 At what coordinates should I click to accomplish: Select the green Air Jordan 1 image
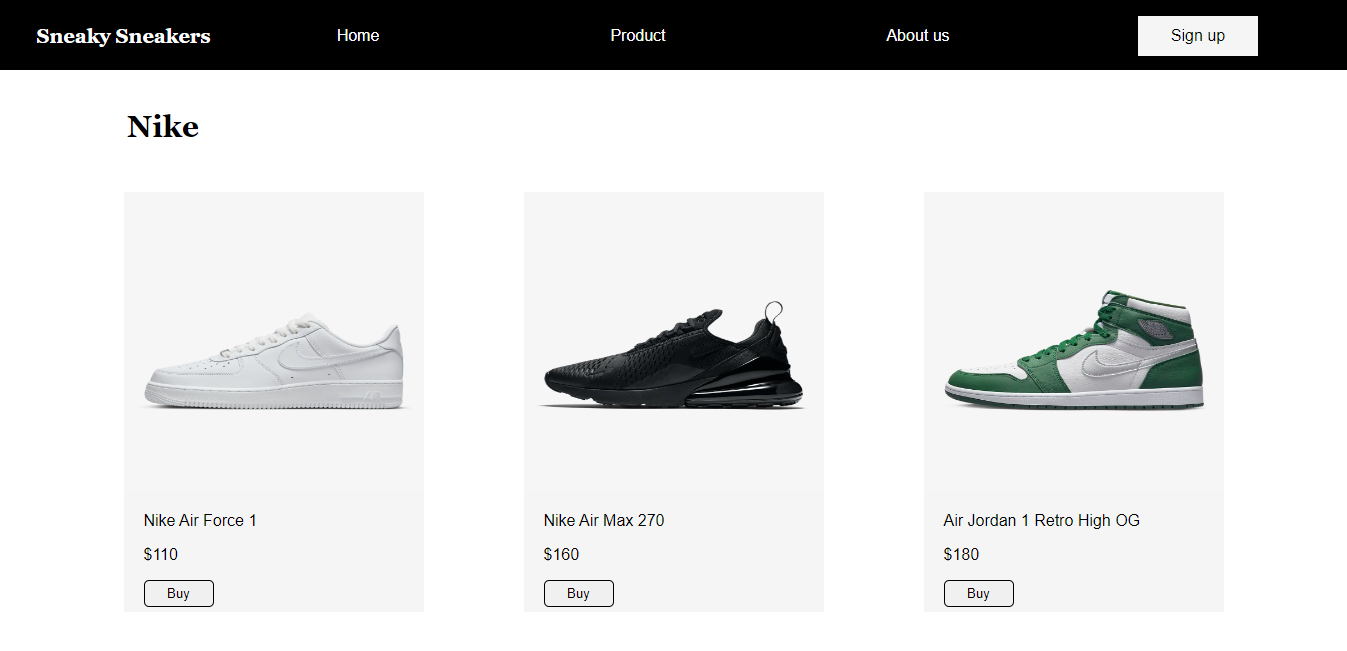point(1074,342)
